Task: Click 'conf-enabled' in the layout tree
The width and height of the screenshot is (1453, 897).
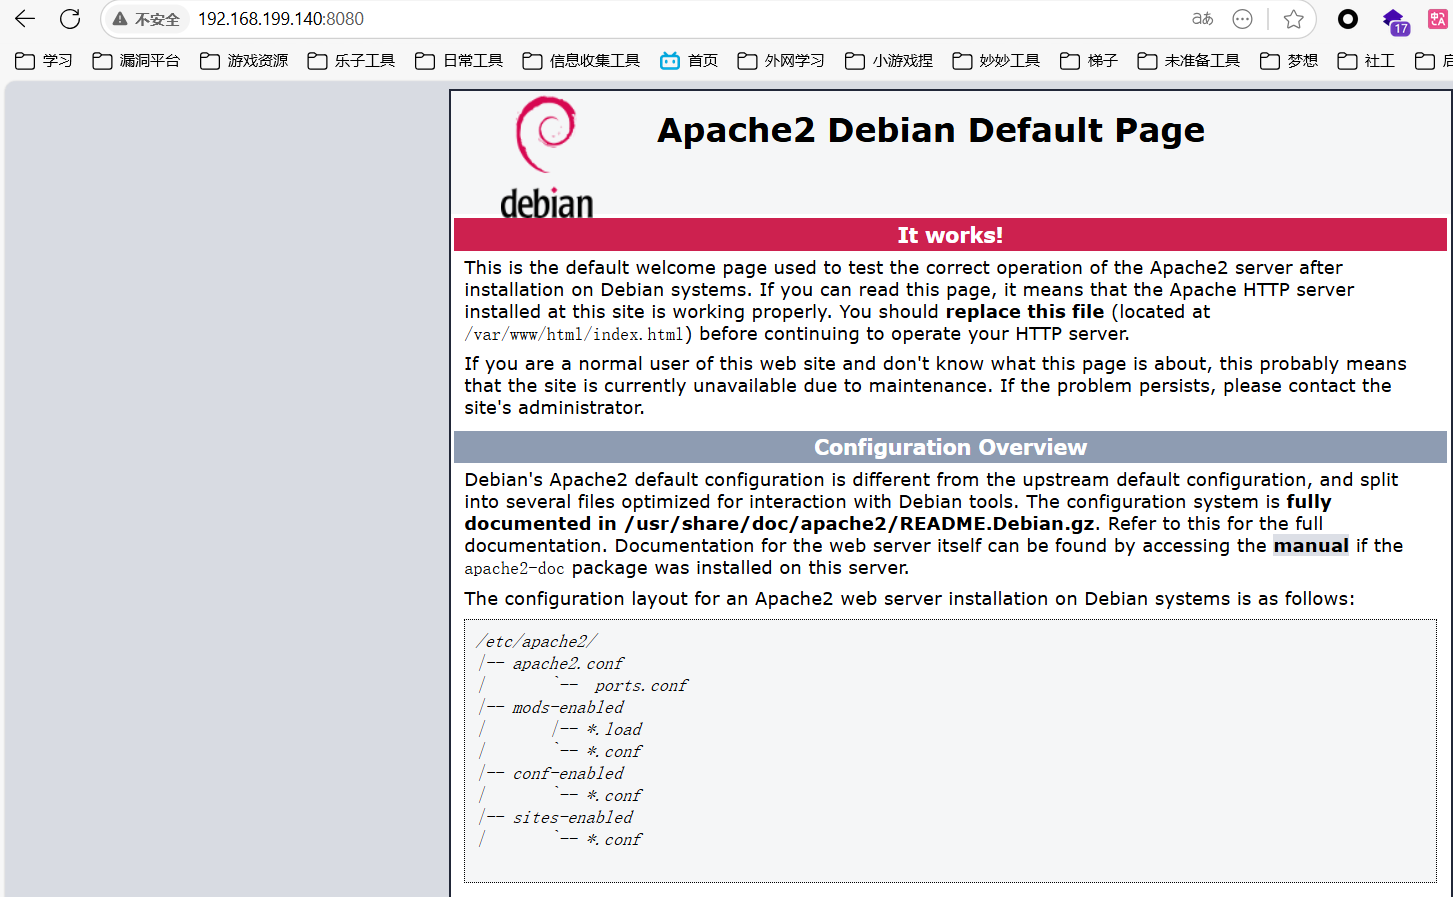Action: 568,774
